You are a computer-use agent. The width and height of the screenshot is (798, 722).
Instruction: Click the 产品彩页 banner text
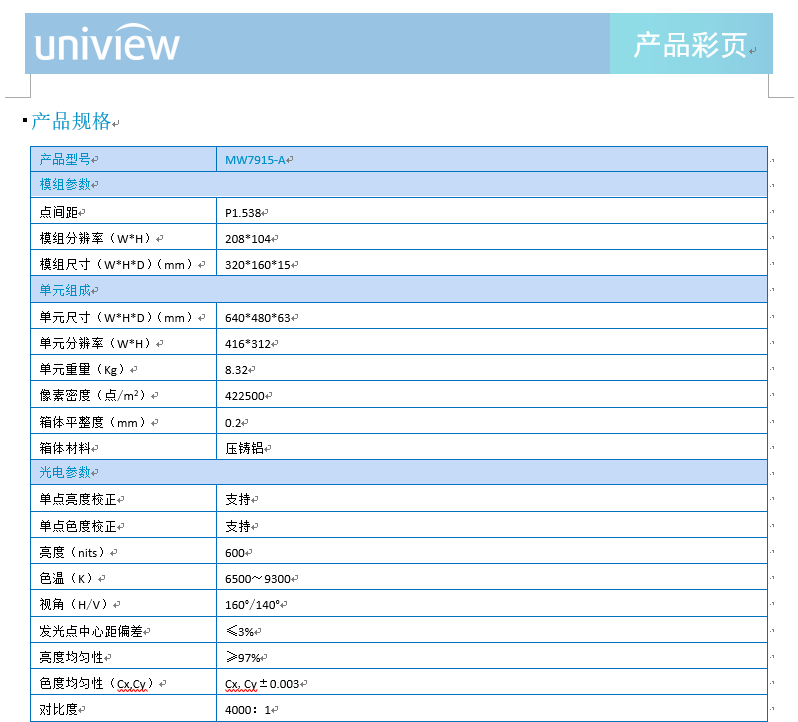tap(690, 45)
